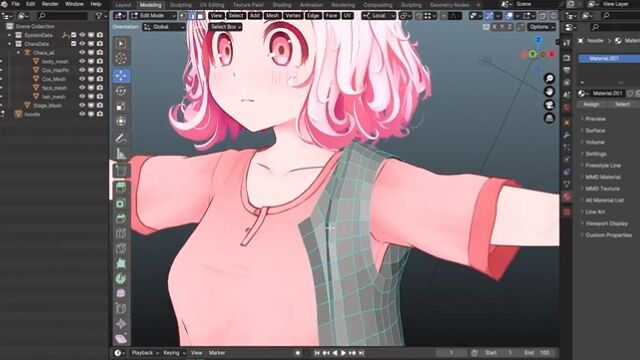The height and width of the screenshot is (360, 640).
Task: Uncheck SystemData exclude checkbox
Action: tap(73, 35)
